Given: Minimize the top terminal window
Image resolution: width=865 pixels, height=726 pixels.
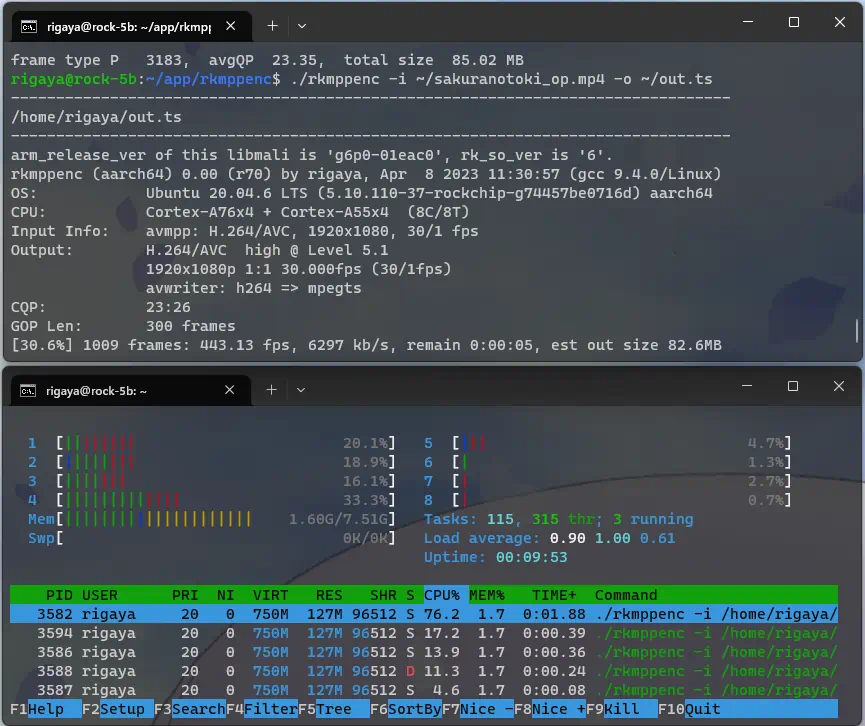Looking at the screenshot, I should click(x=748, y=22).
